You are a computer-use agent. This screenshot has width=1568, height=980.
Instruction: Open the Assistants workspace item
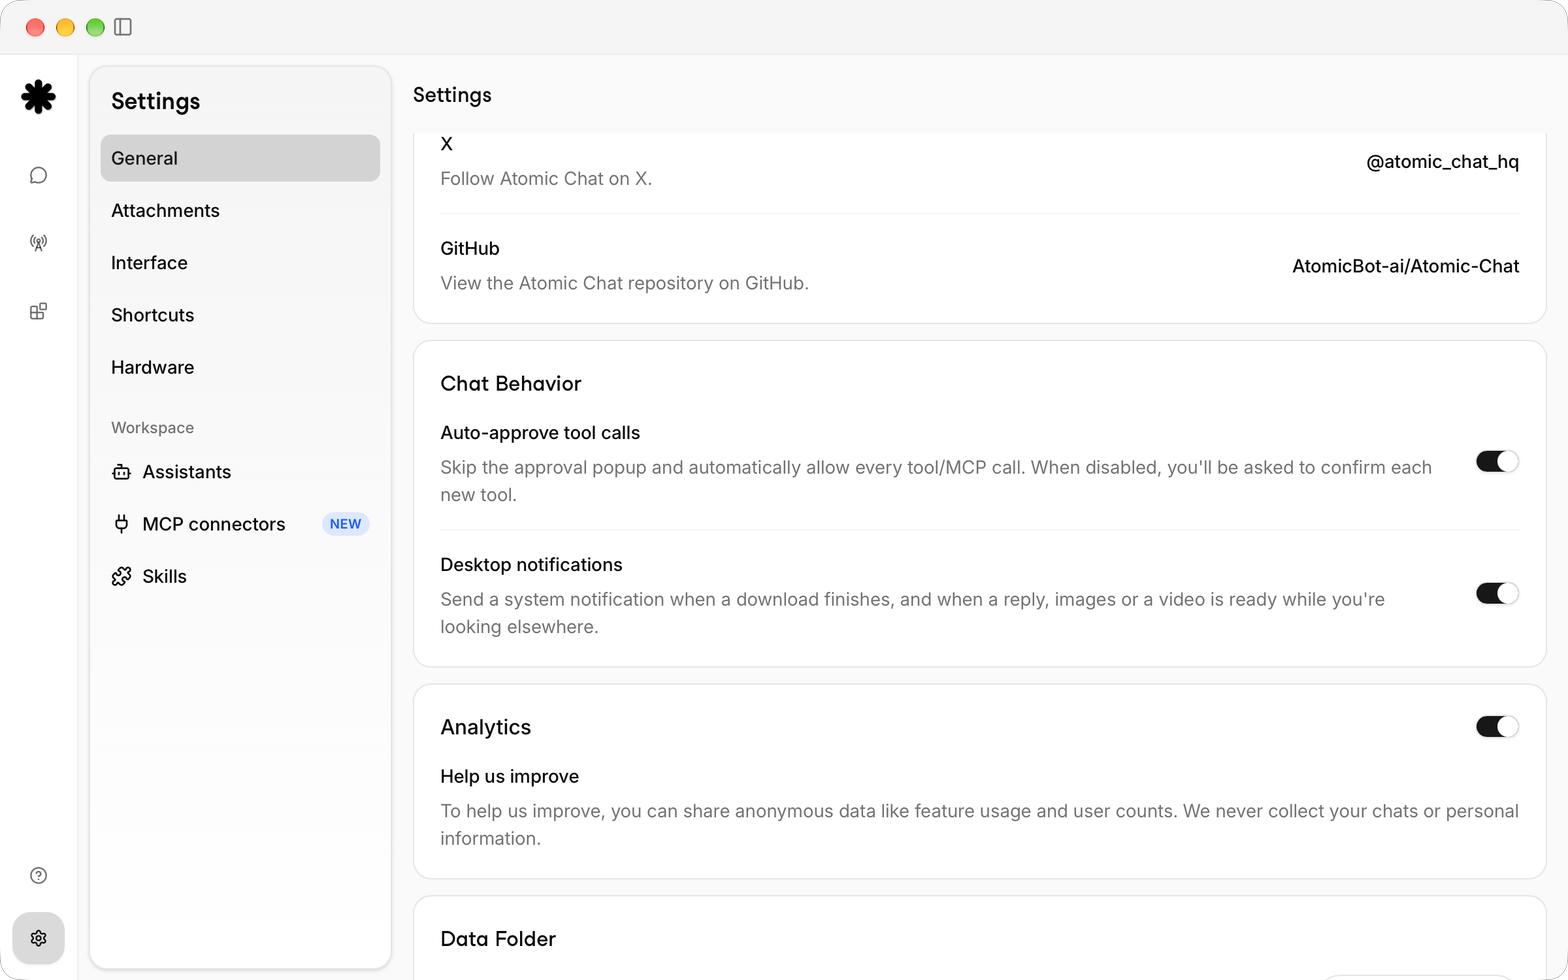pos(240,472)
